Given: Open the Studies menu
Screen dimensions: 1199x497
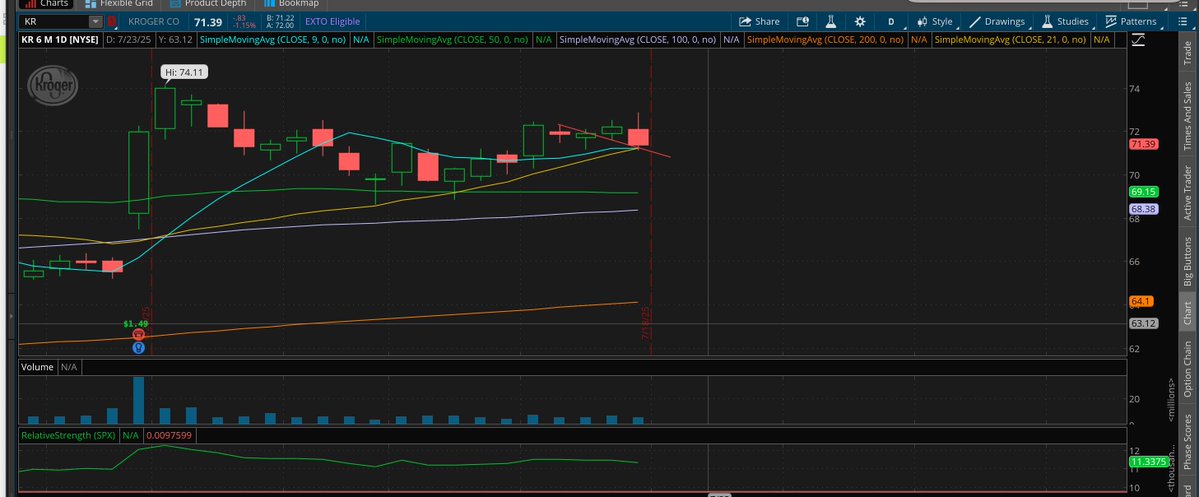Looking at the screenshot, I should point(1065,21).
